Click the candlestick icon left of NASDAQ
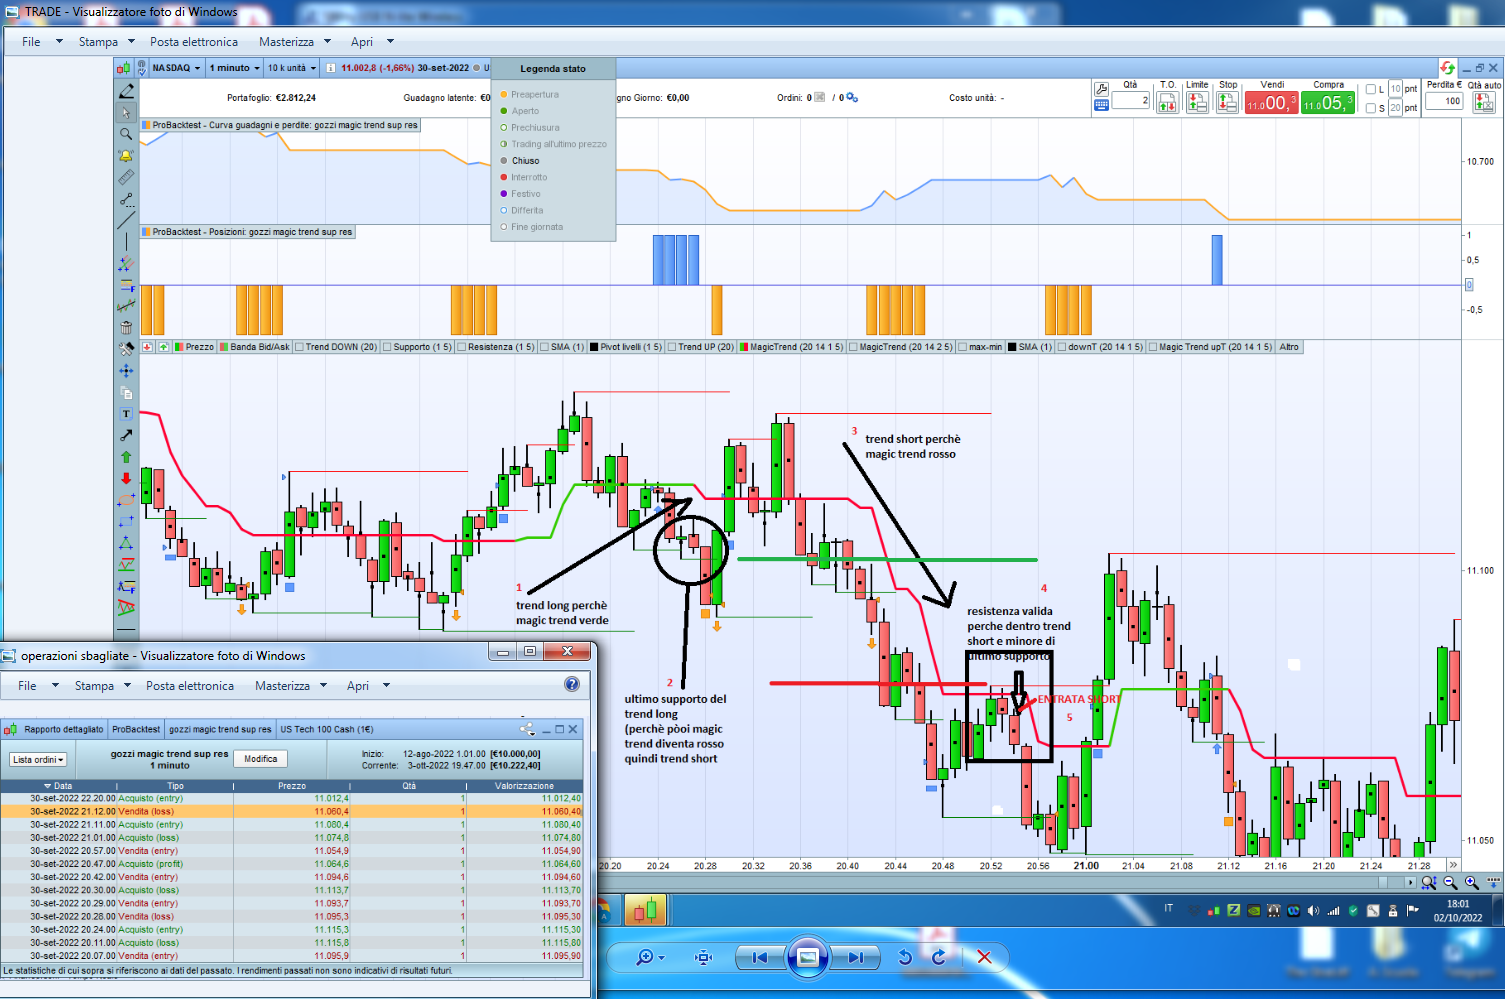Viewport: 1505px width, 999px height. pyautogui.click(x=124, y=68)
